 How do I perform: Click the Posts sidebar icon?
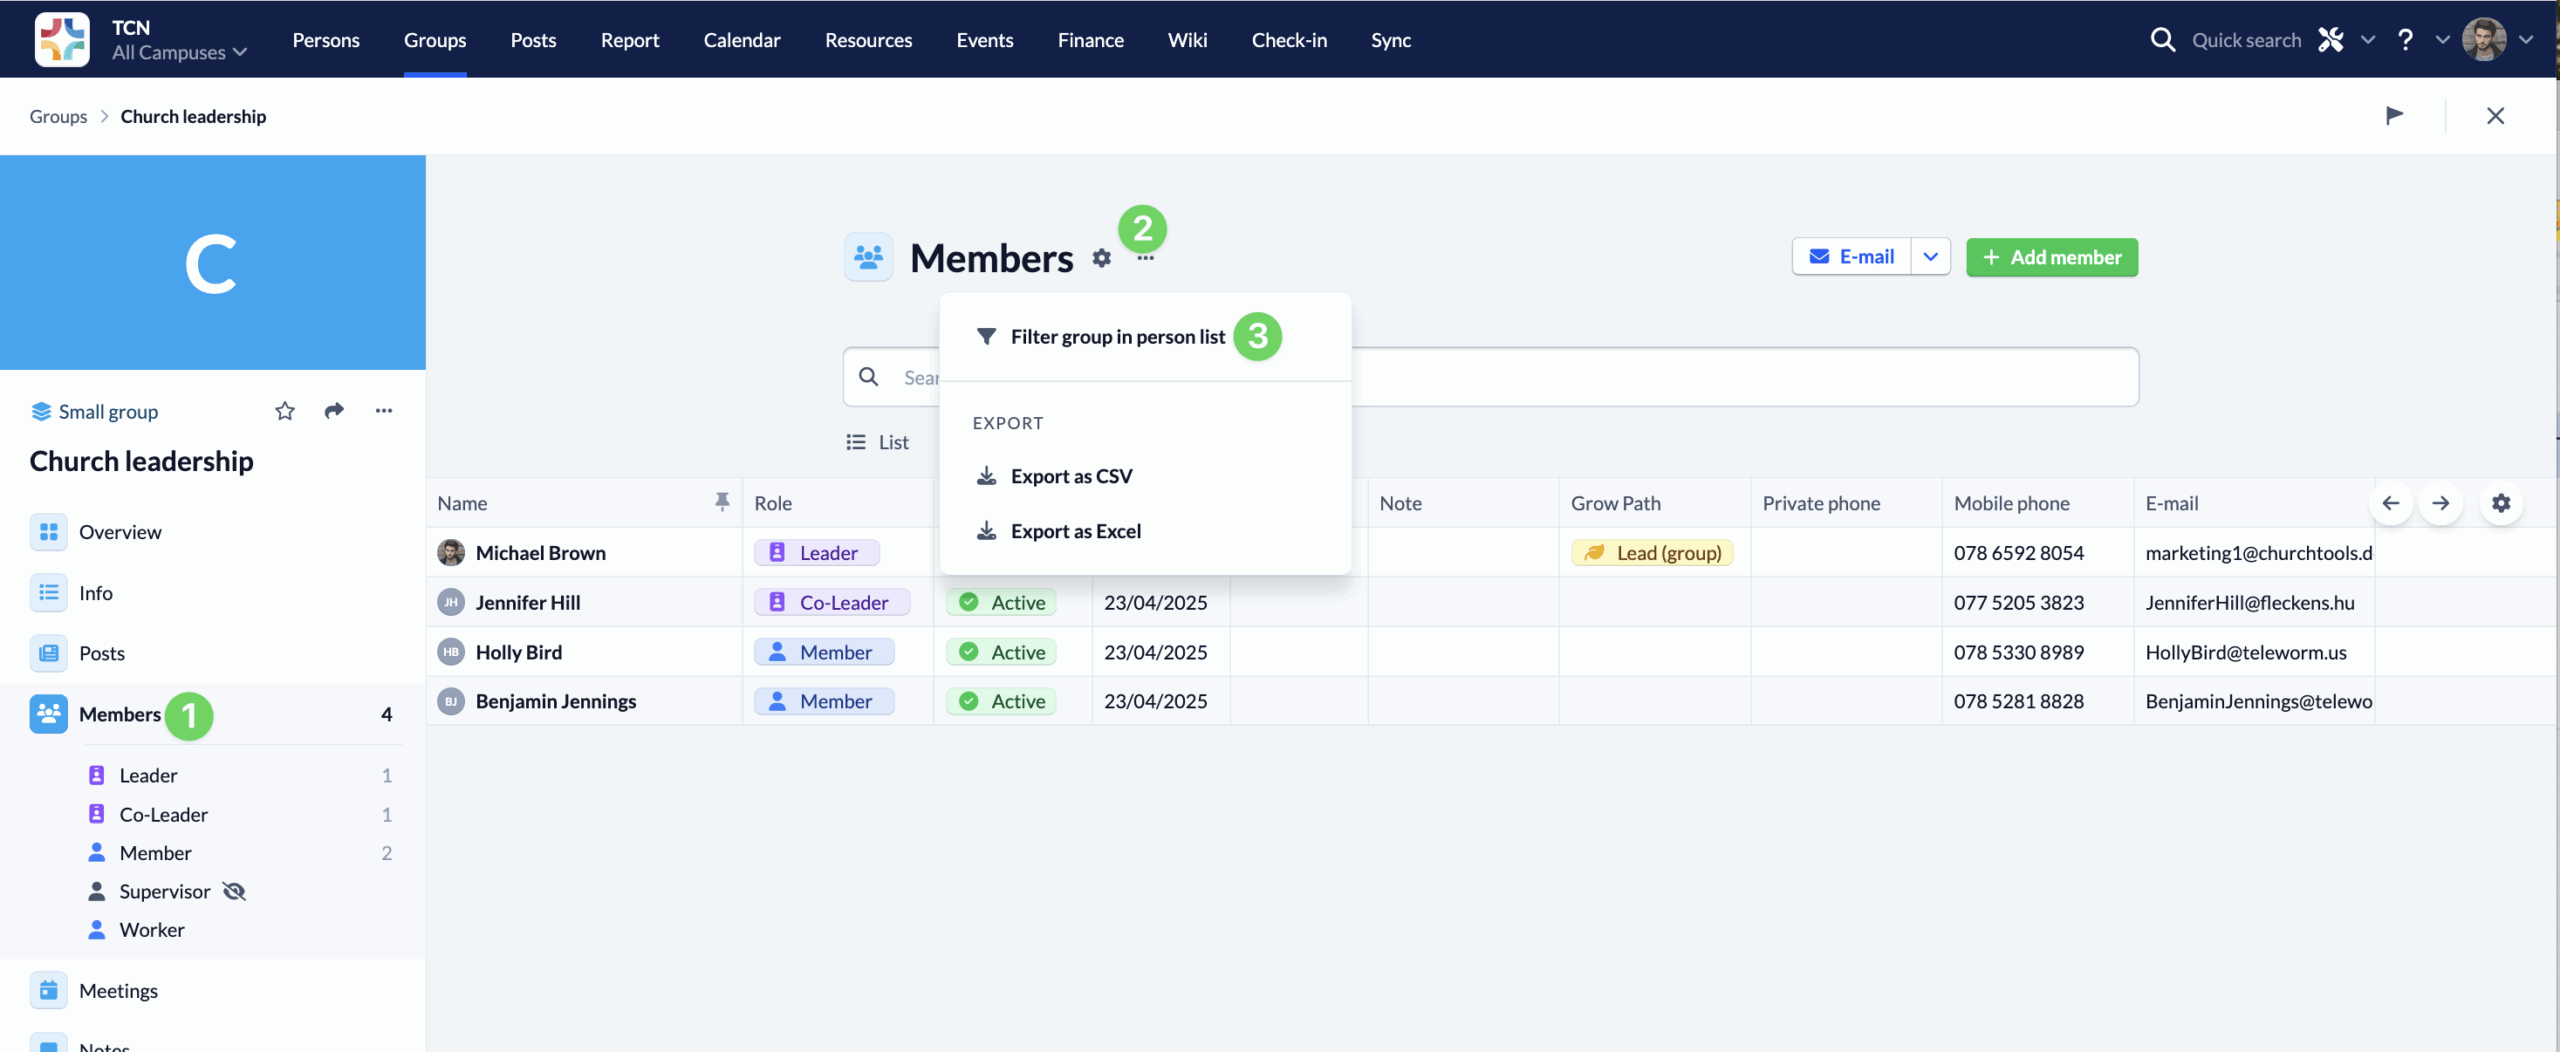coord(48,653)
